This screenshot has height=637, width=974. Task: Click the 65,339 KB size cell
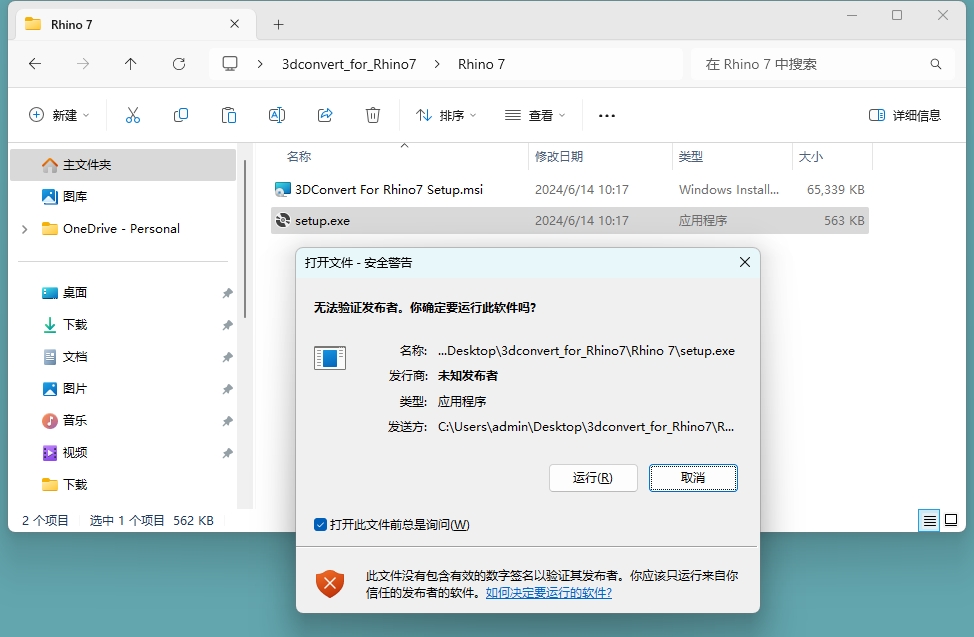pos(835,190)
